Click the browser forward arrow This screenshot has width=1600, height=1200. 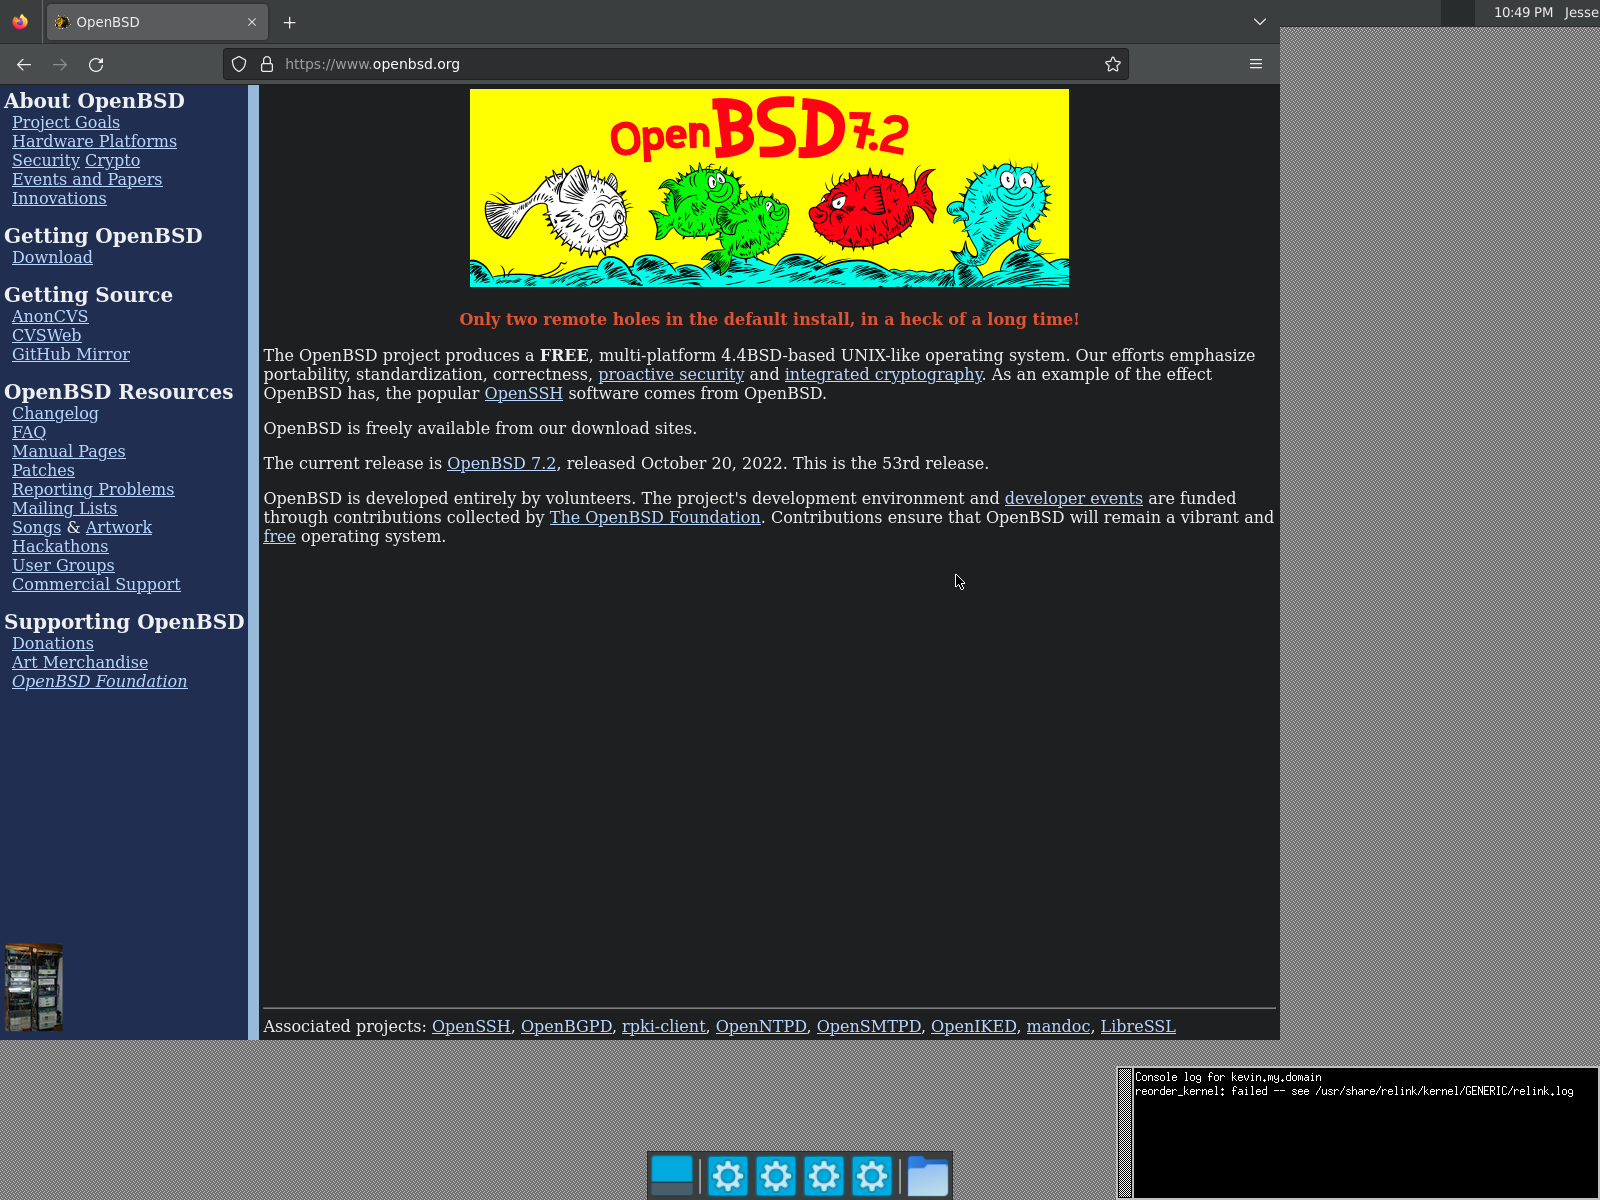(x=60, y=64)
